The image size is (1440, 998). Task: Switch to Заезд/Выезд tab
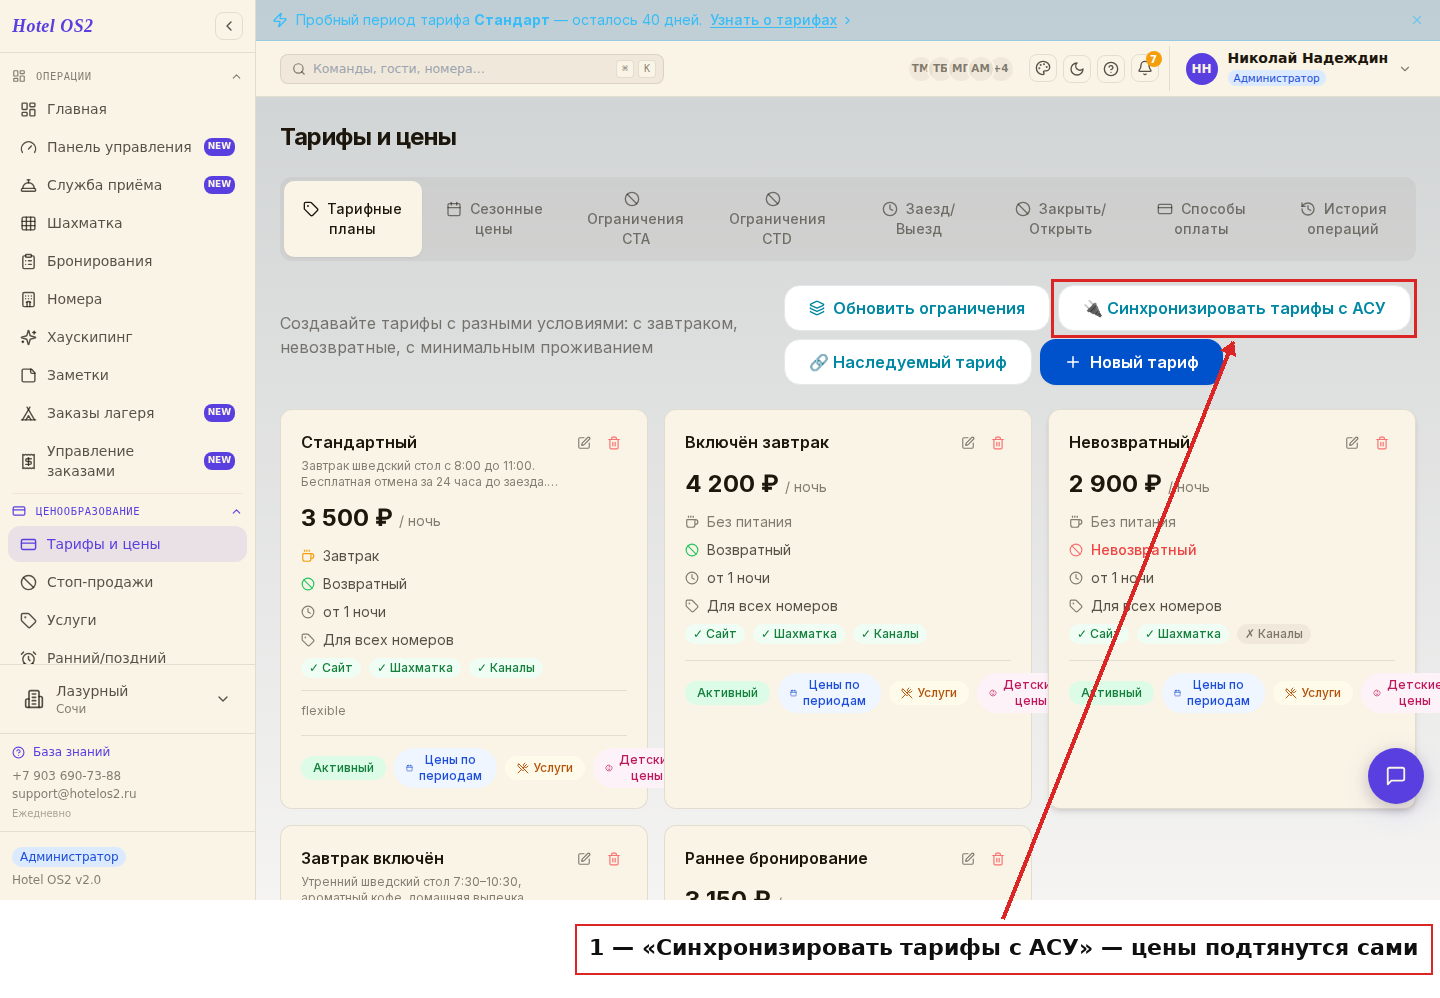(919, 219)
